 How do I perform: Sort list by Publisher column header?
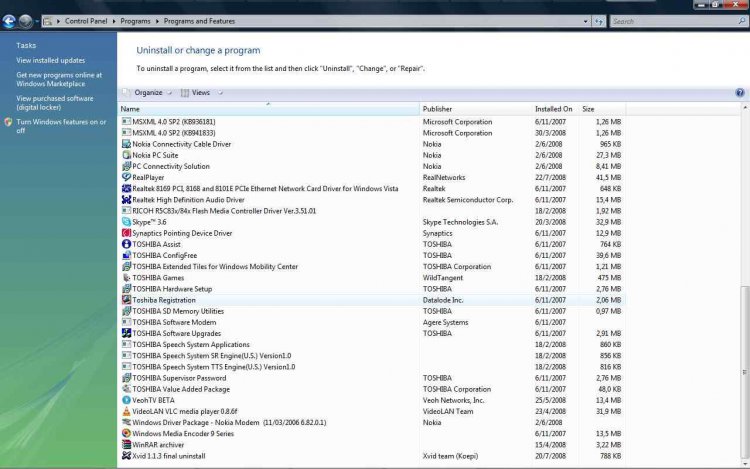tap(475, 109)
